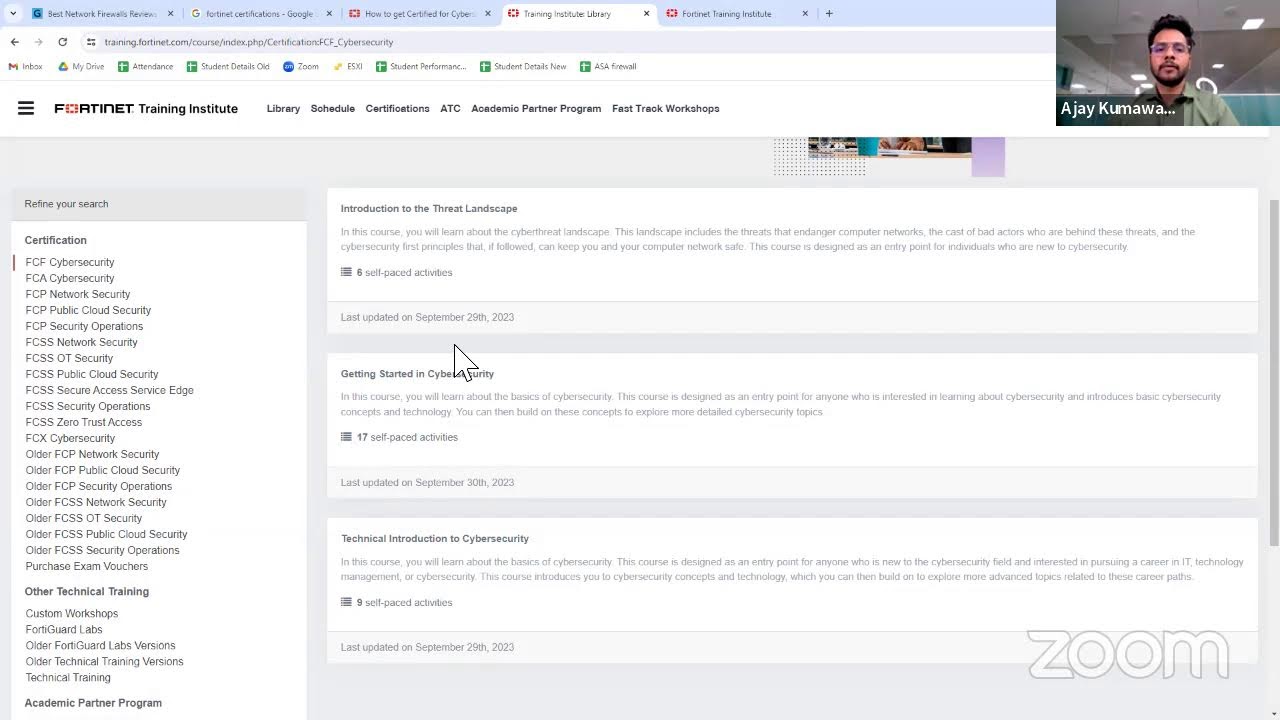Open site information icon in address bar
The width and height of the screenshot is (1280, 720).
[91, 42]
